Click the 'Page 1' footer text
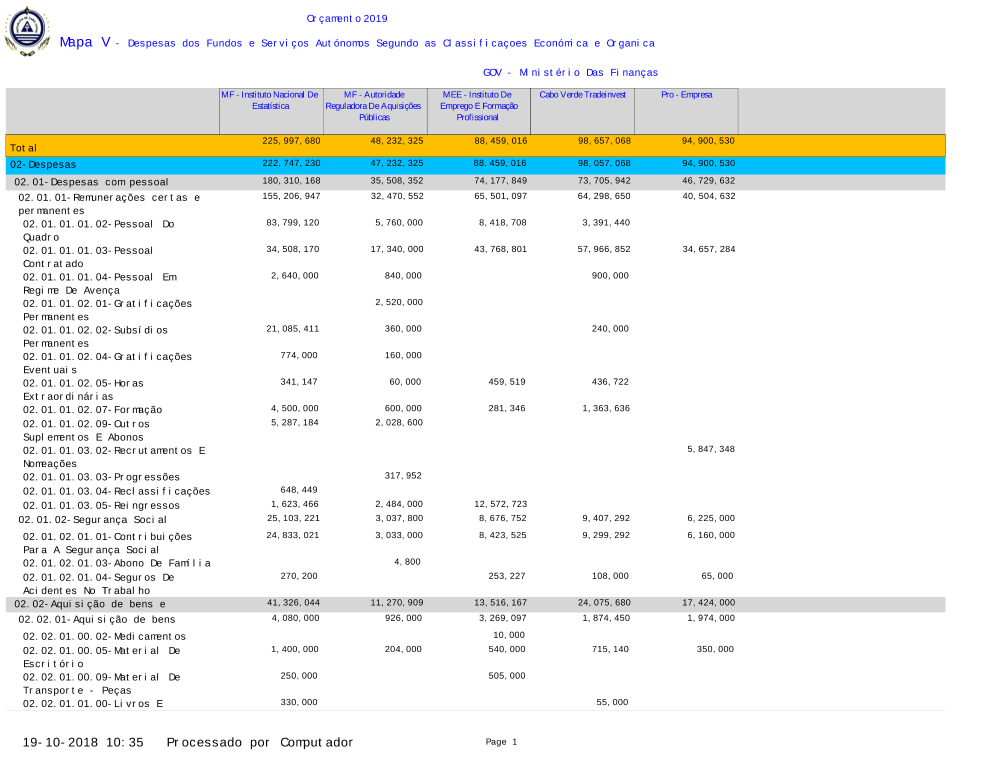 [x=501, y=742]
